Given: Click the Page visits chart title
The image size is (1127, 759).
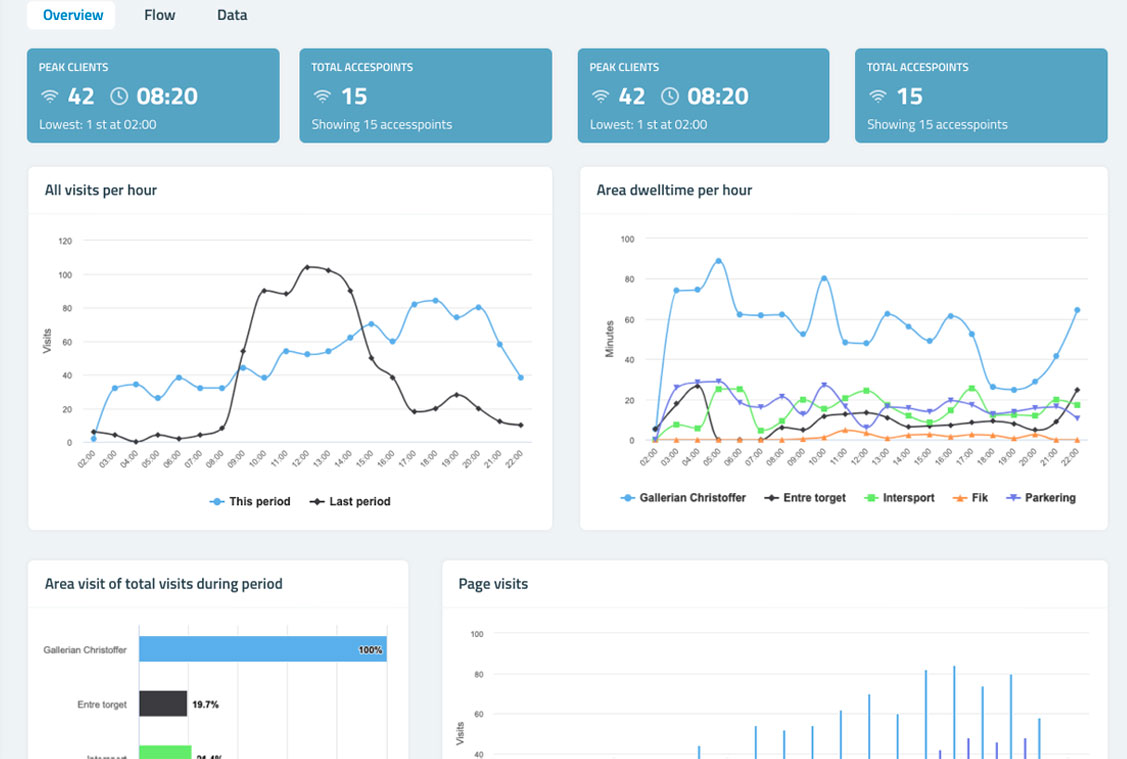Looking at the screenshot, I should [x=493, y=584].
